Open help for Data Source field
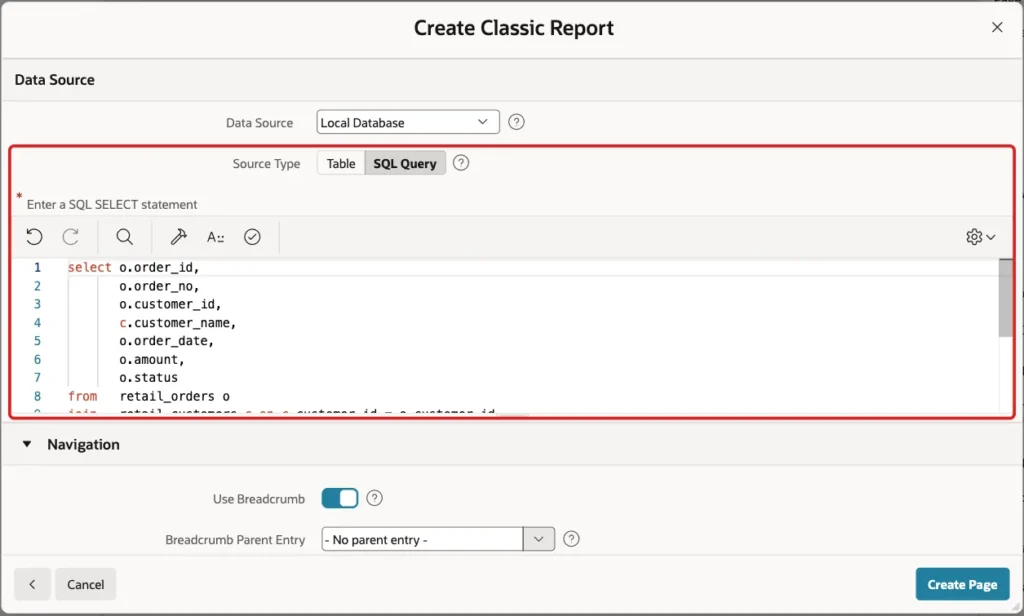1024x616 pixels. pyautogui.click(x=516, y=122)
